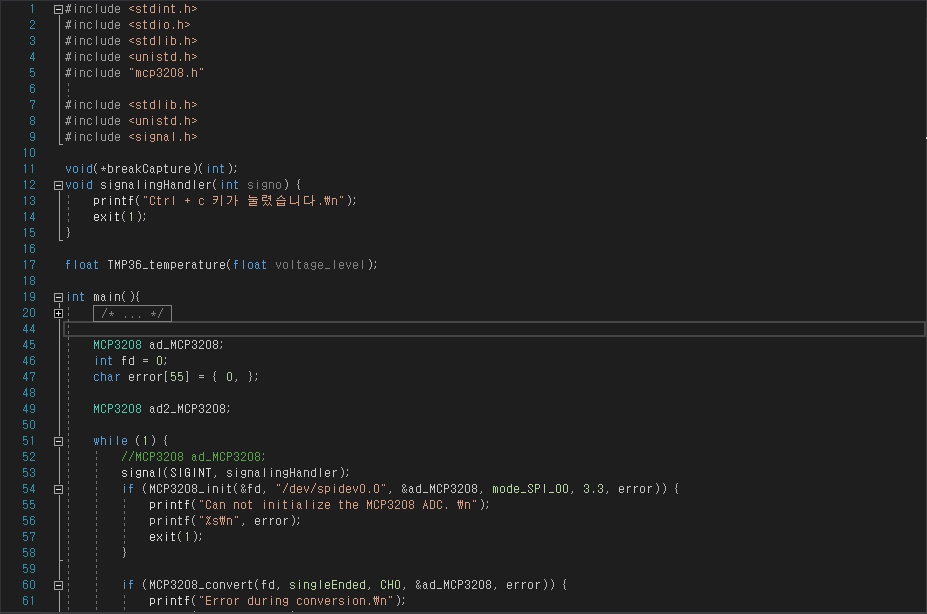Click the char error[55] declaration
The image size is (927, 614).
coord(176,377)
